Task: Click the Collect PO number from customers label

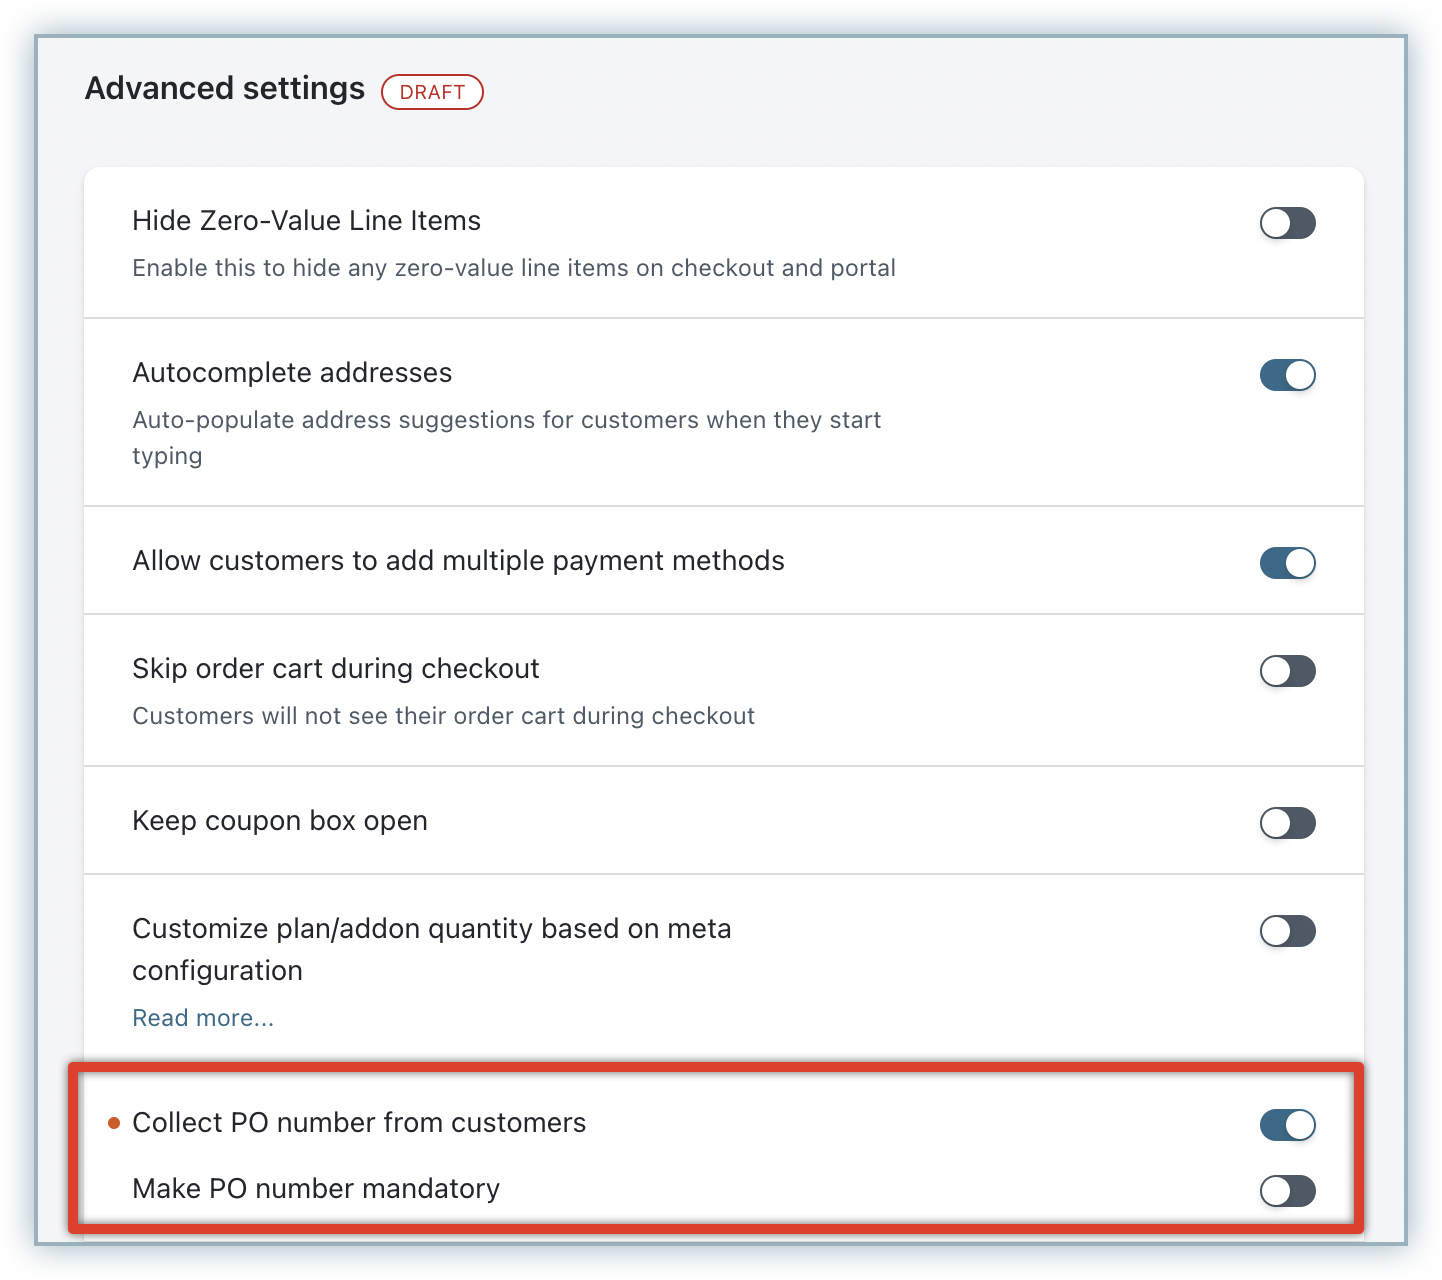Action: (359, 1123)
